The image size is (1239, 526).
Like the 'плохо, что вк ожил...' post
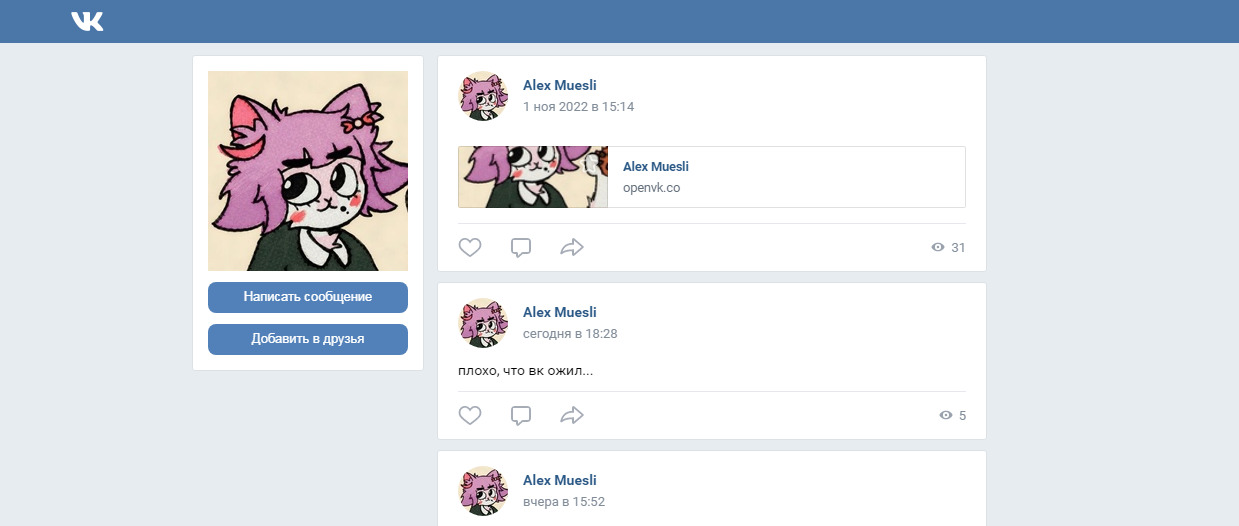click(470, 415)
